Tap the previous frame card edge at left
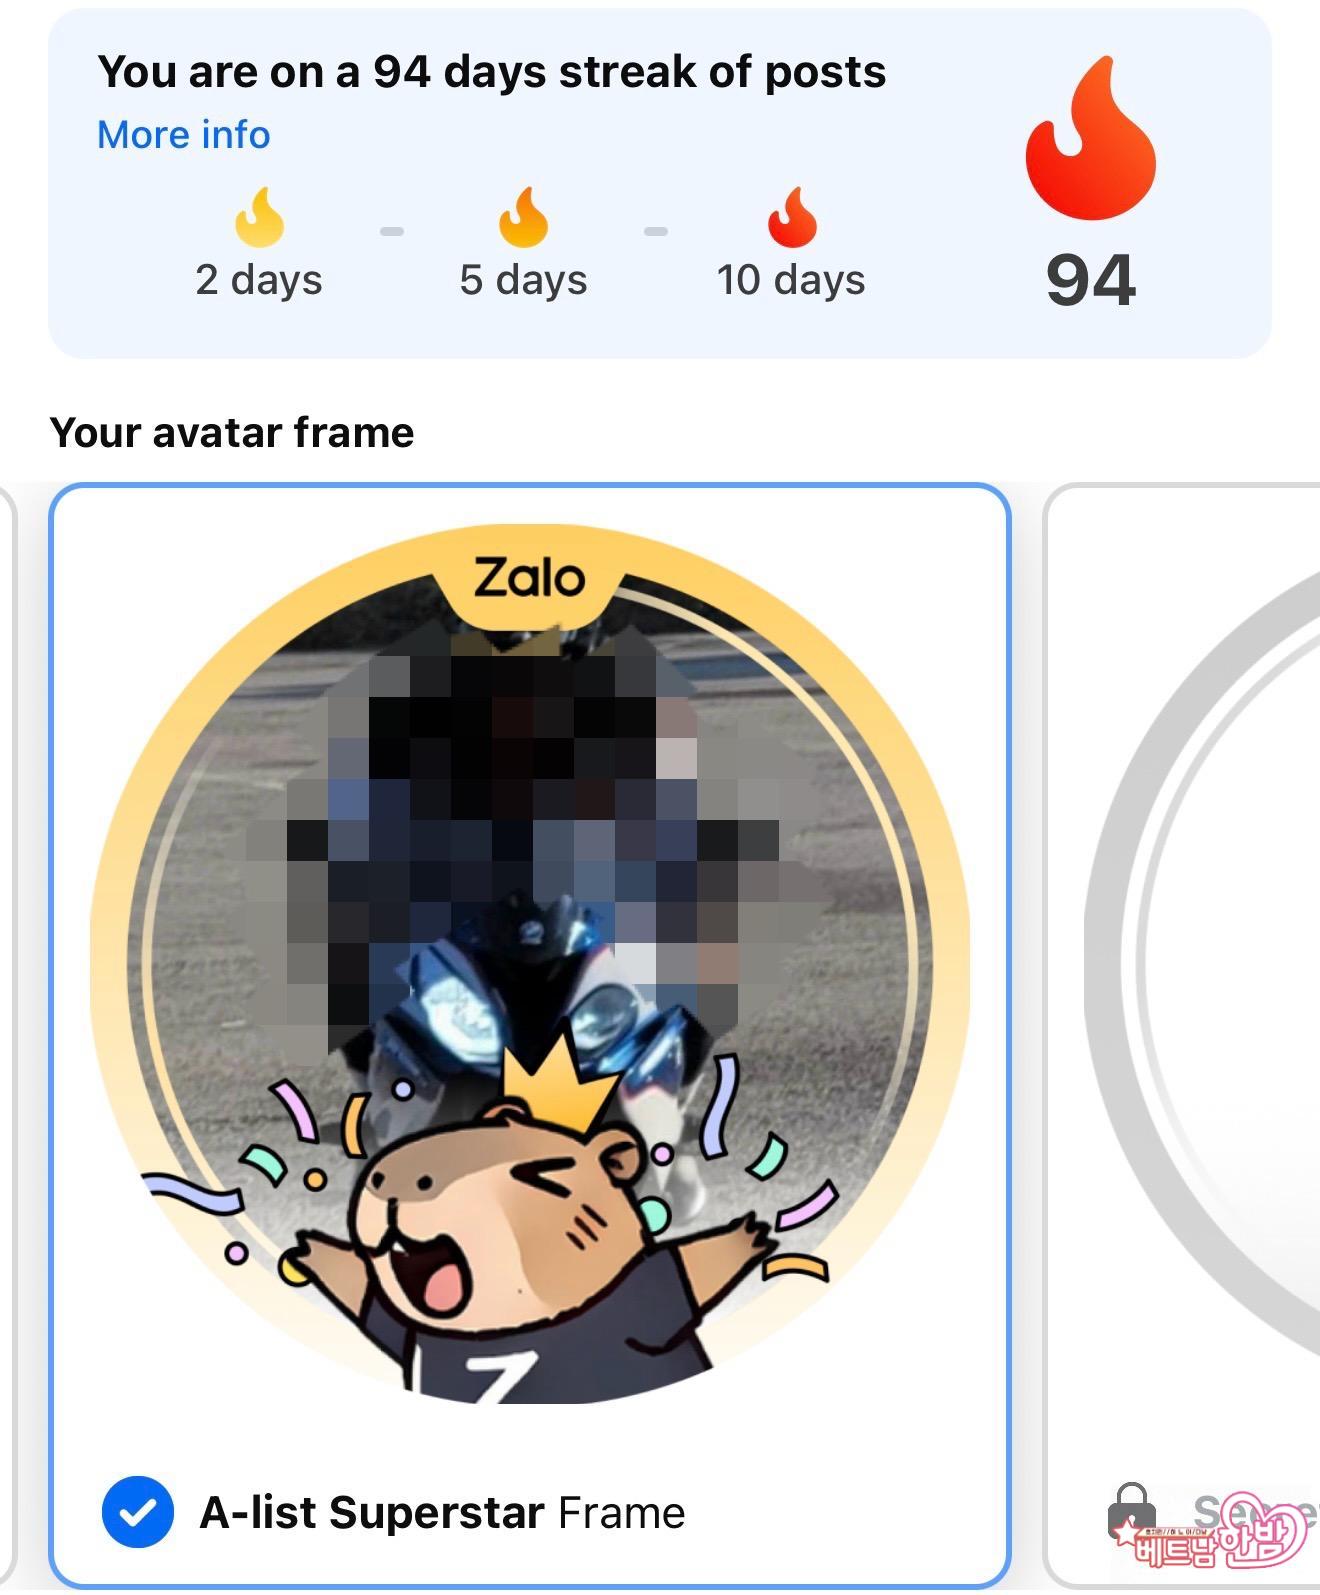The height and width of the screenshot is (1595, 1320). click(x=8, y=1035)
